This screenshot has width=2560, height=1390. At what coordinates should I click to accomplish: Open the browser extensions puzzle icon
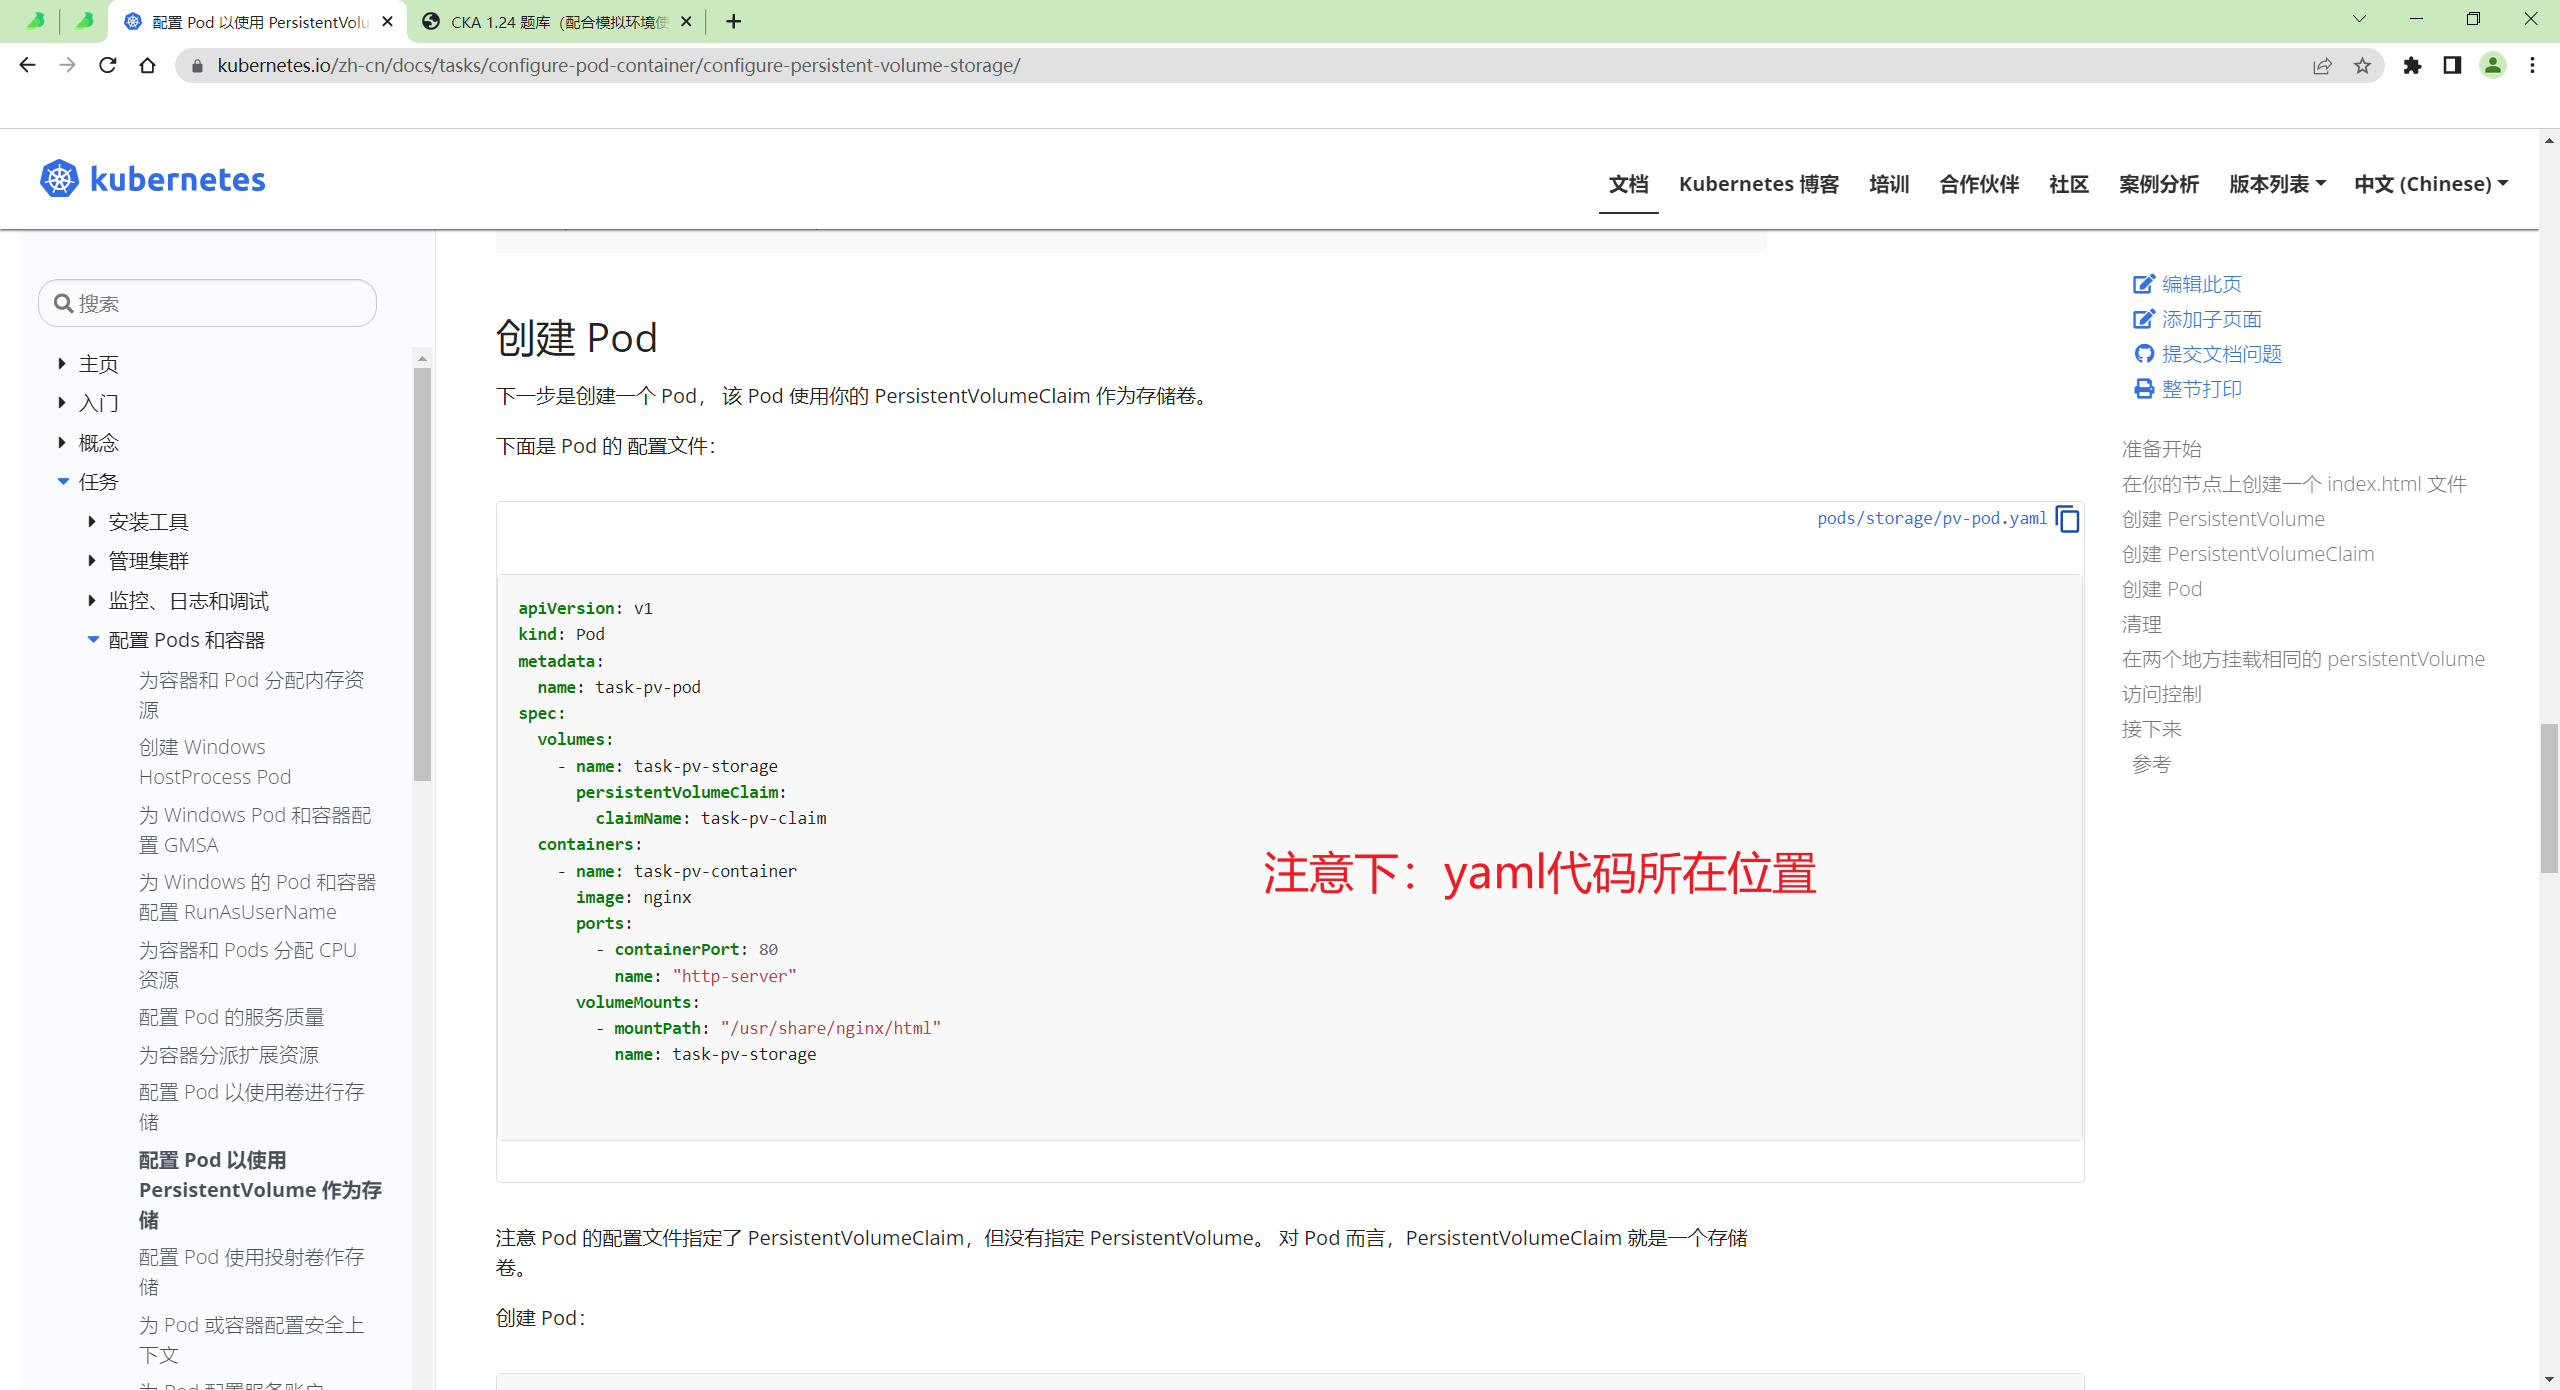2412,65
